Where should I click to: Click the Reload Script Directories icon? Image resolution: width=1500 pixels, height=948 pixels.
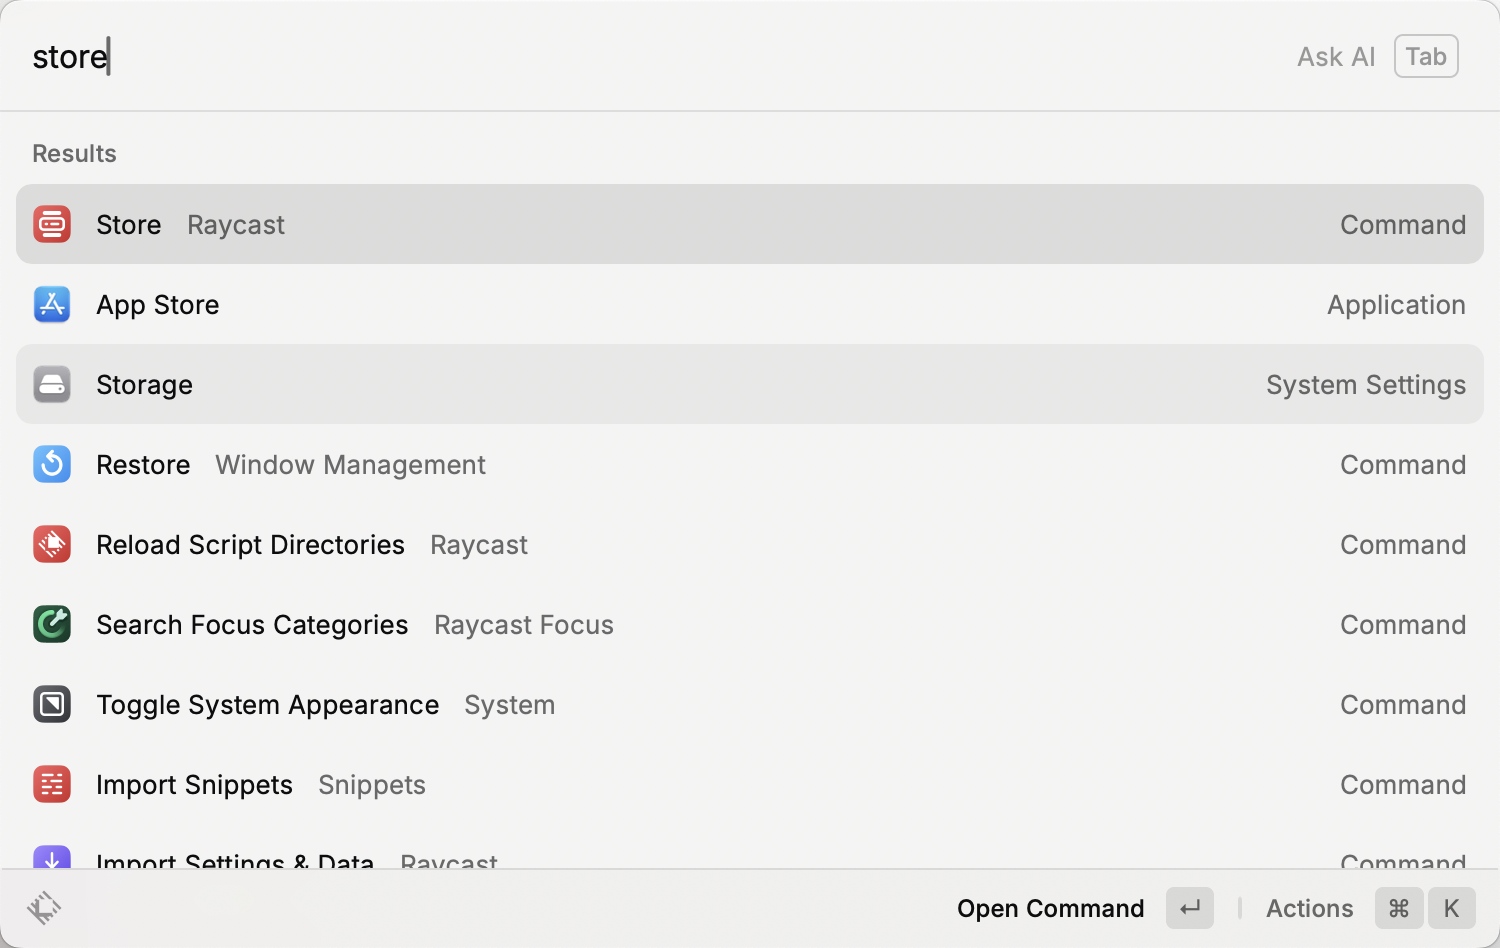click(52, 544)
